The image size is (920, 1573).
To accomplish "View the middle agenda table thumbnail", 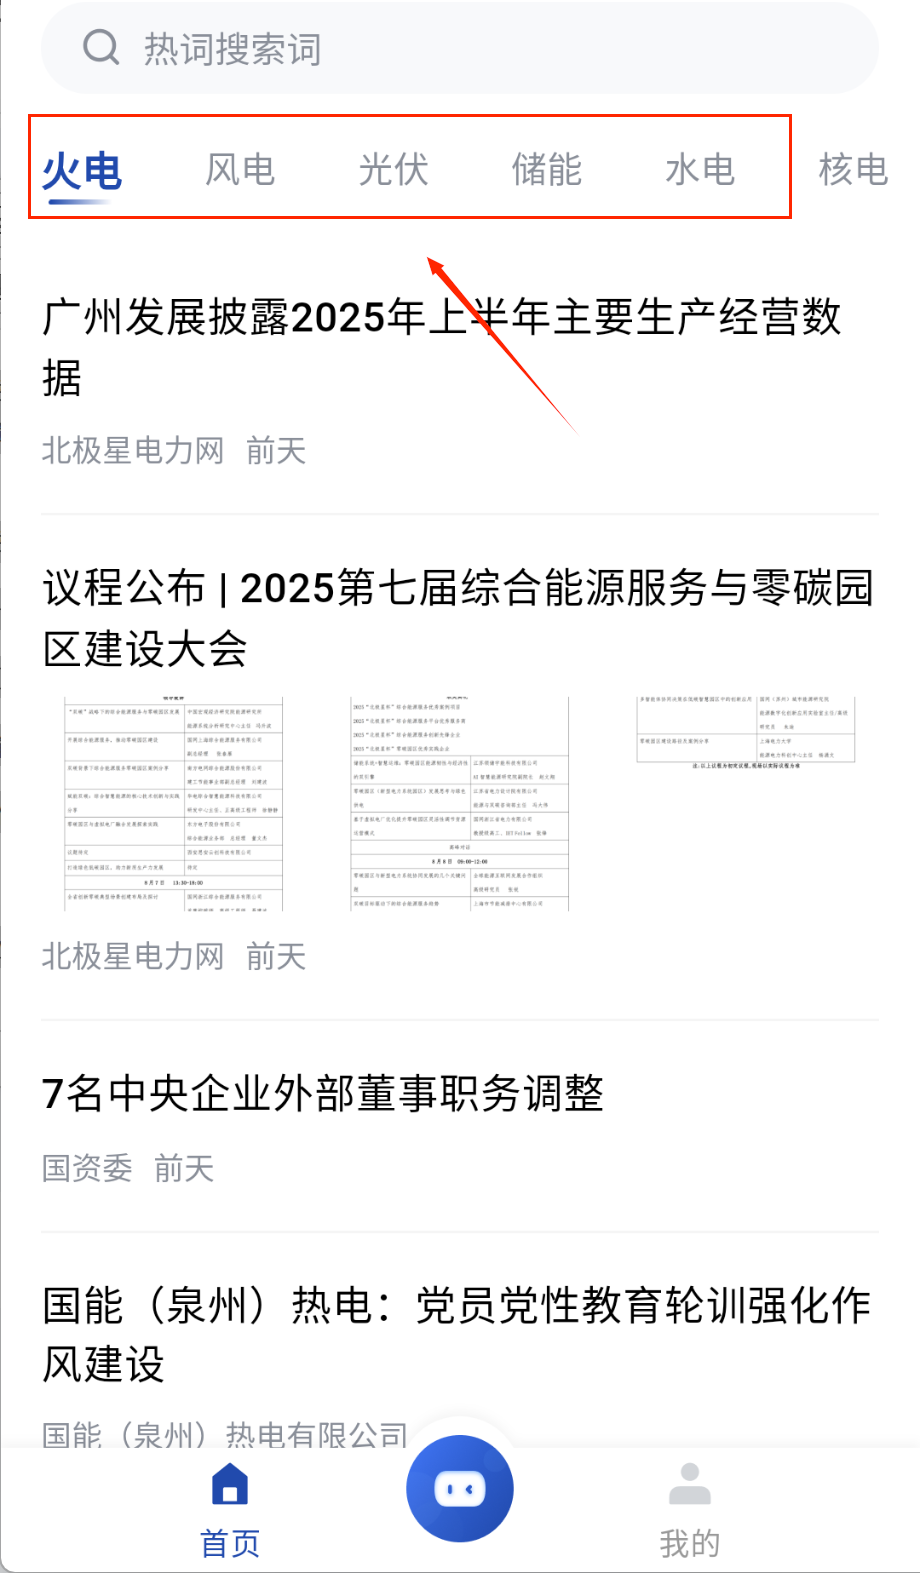I will pos(459,803).
